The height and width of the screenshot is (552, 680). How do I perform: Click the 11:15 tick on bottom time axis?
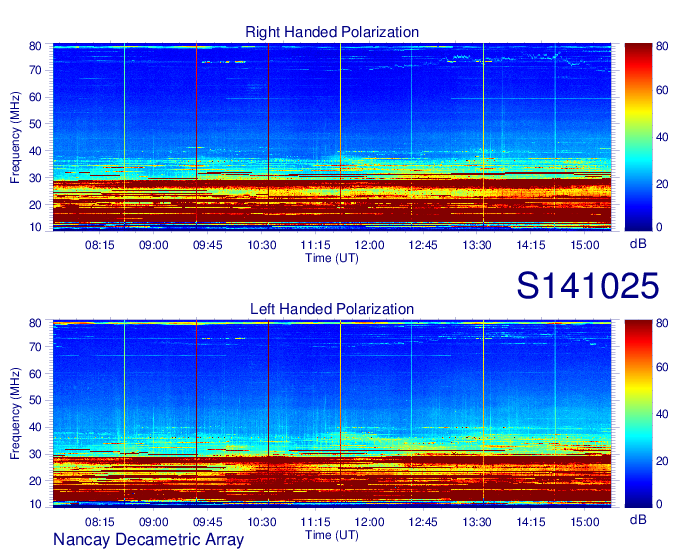(x=315, y=522)
